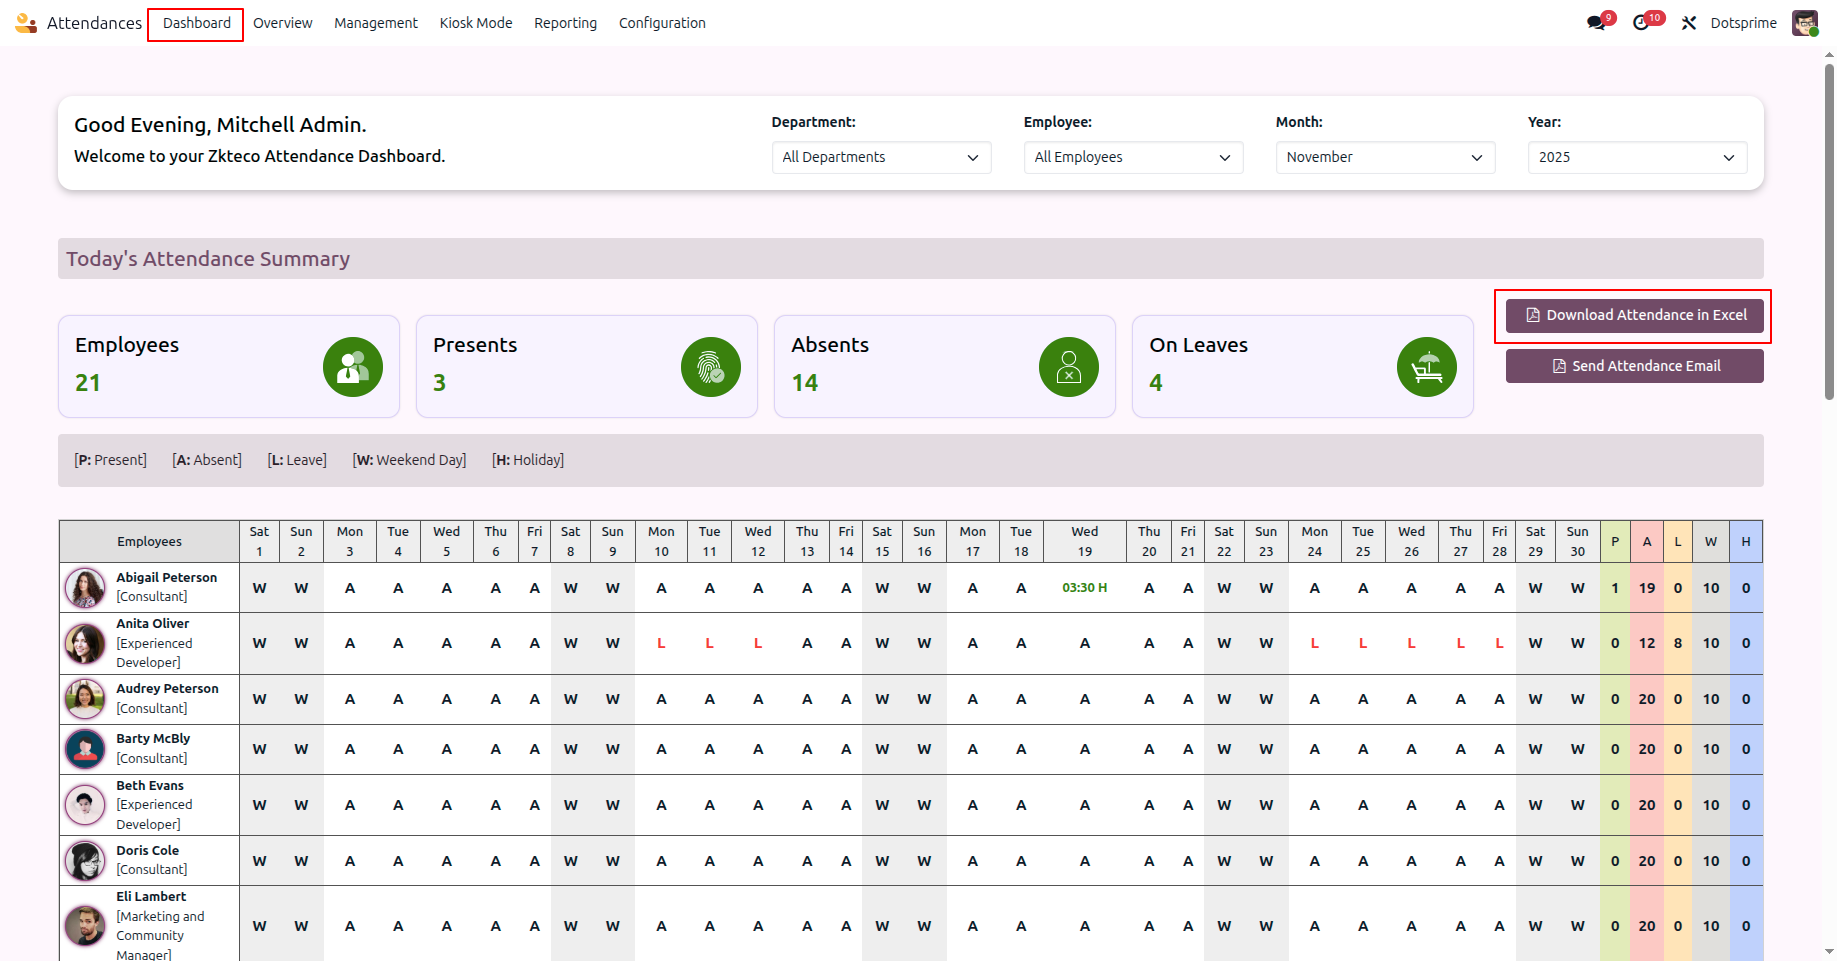1837x961 pixels.
Task: Change the Month dropdown from November
Action: coord(1384,158)
